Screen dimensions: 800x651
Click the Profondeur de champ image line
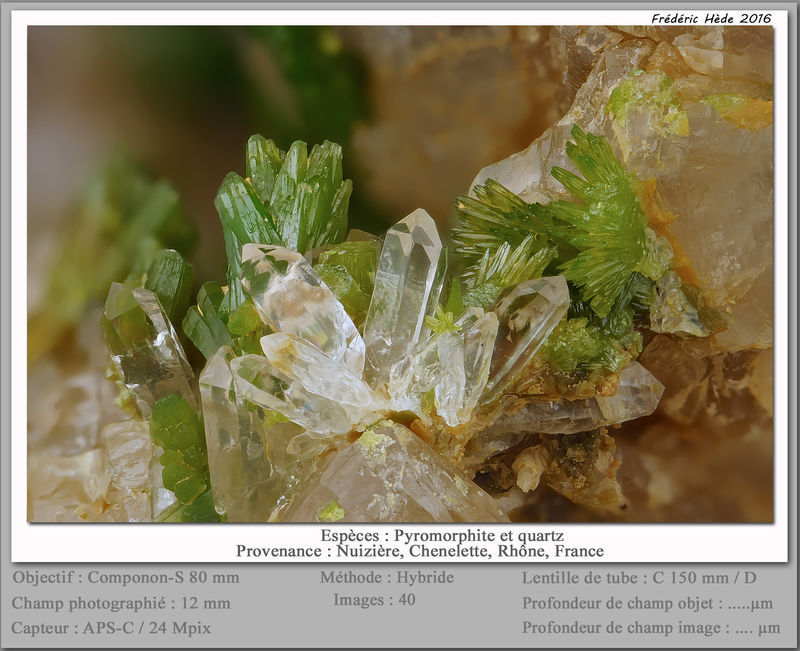tap(651, 628)
